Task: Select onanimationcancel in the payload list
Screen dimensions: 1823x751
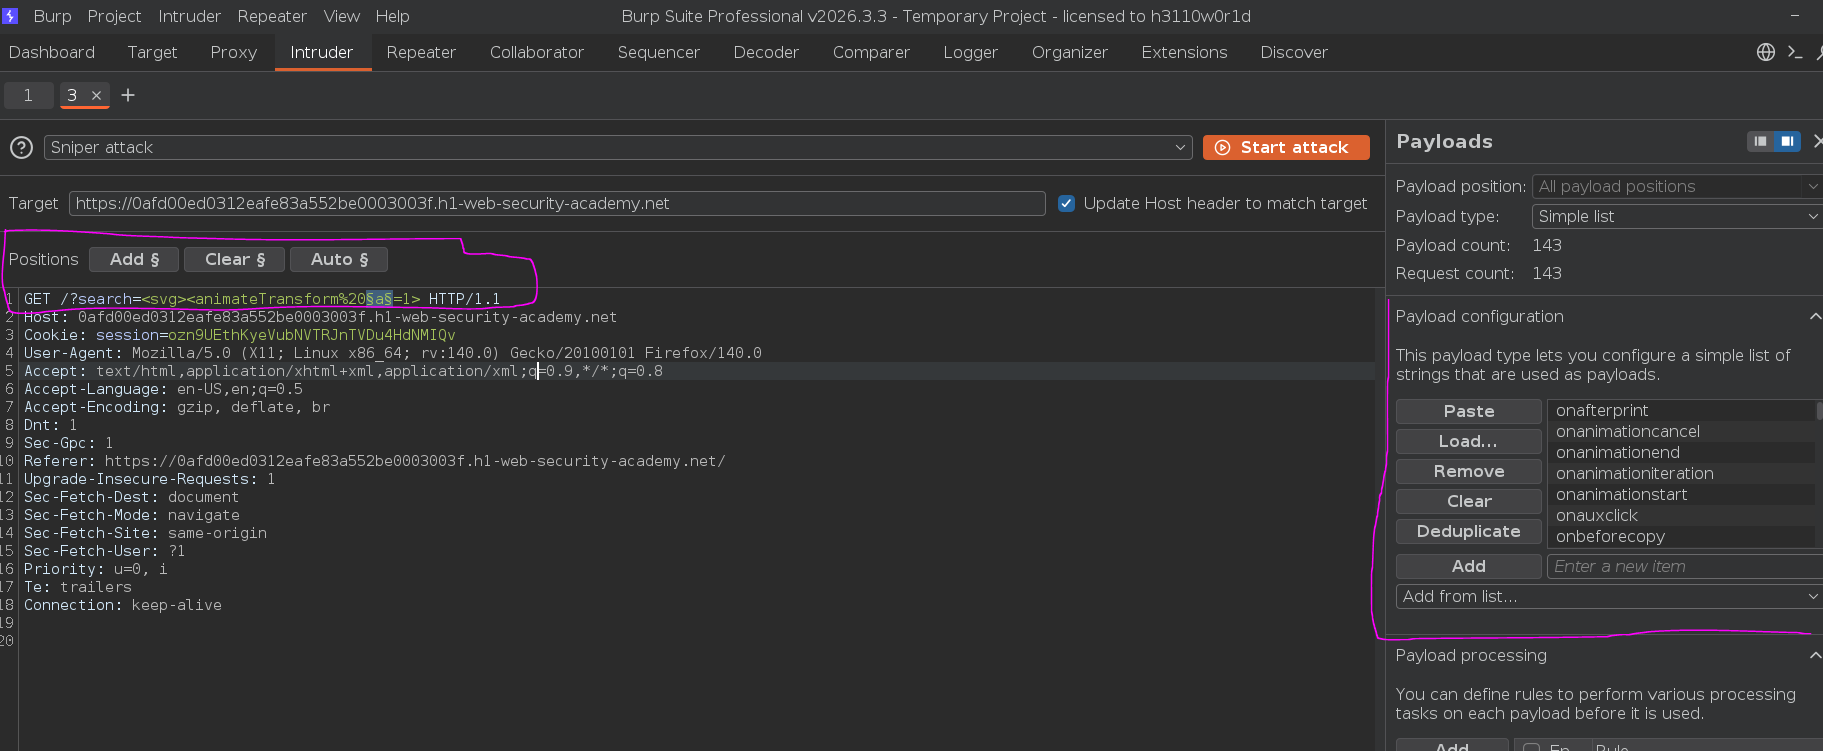Action: click(x=1681, y=431)
